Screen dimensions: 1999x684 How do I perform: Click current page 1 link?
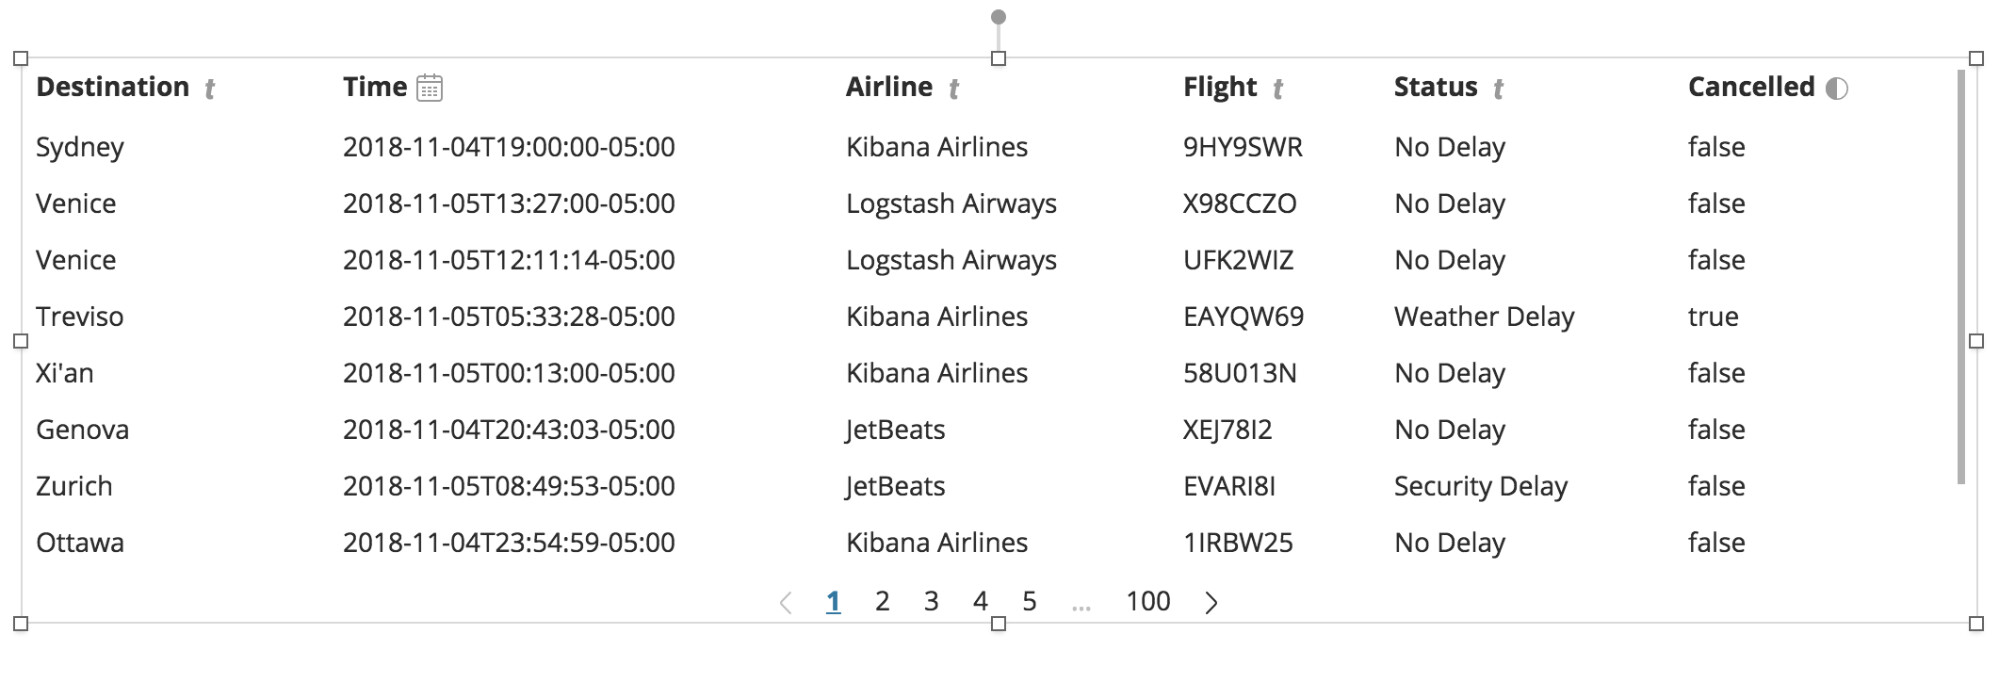click(x=833, y=601)
